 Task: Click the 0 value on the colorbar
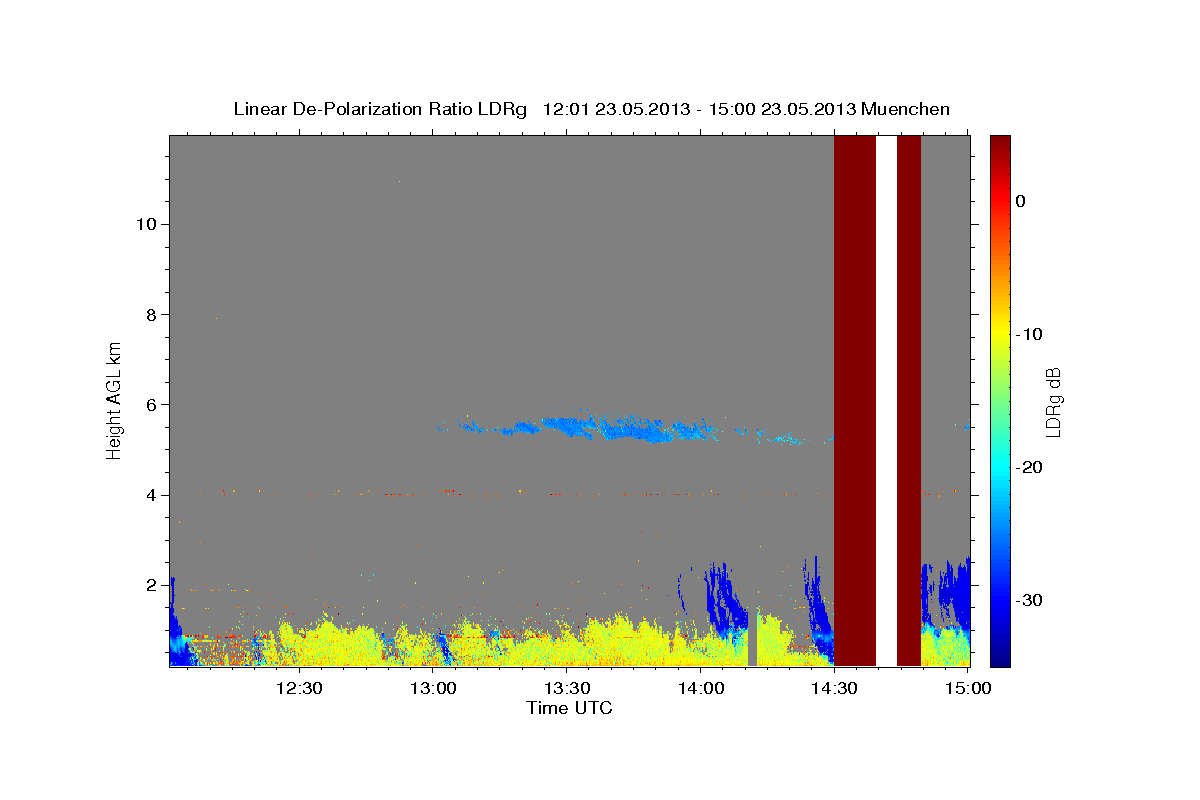point(1020,201)
